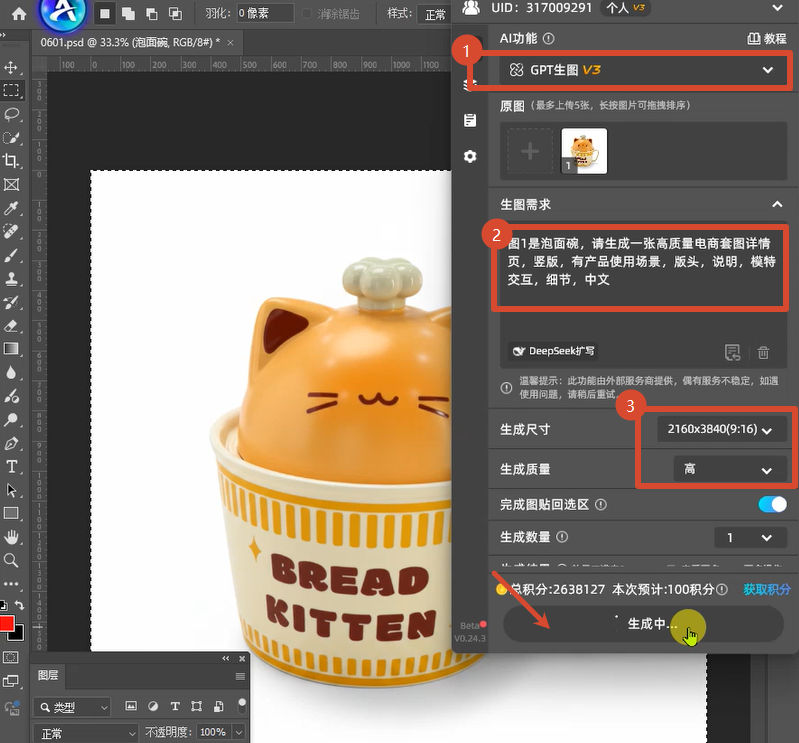This screenshot has height=743, width=799.
Task: Open layer opacity 100% dropdown arrow
Action: (x=238, y=732)
